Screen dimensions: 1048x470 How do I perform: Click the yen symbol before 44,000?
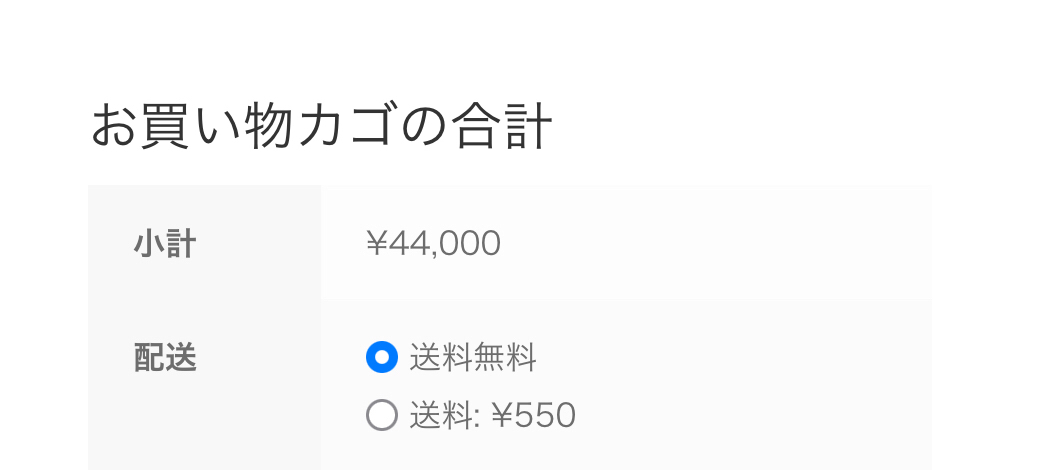click(x=377, y=243)
